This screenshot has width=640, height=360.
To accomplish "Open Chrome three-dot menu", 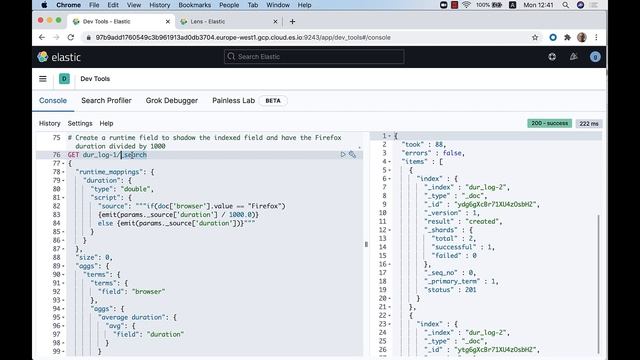I will tap(596, 37).
